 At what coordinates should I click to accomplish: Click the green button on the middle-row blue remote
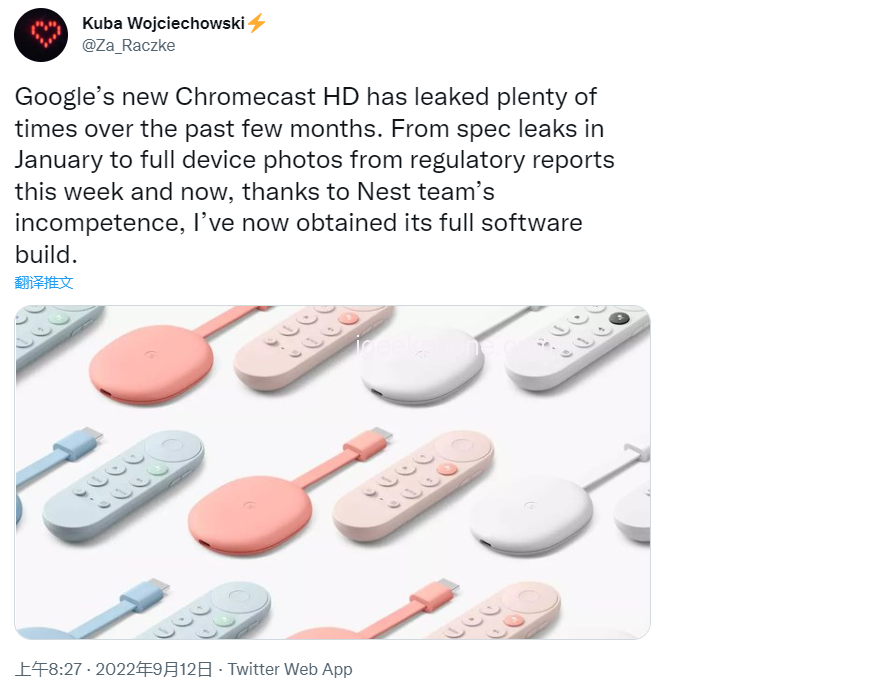156,468
